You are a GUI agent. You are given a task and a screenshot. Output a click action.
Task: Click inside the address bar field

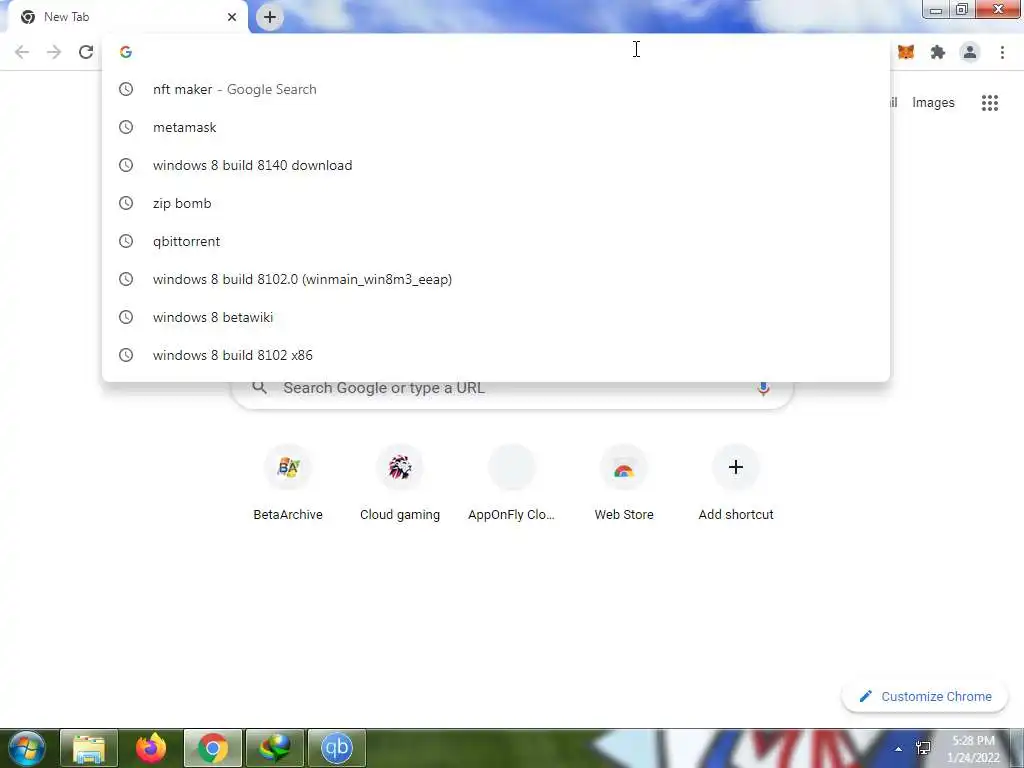[x=496, y=52]
